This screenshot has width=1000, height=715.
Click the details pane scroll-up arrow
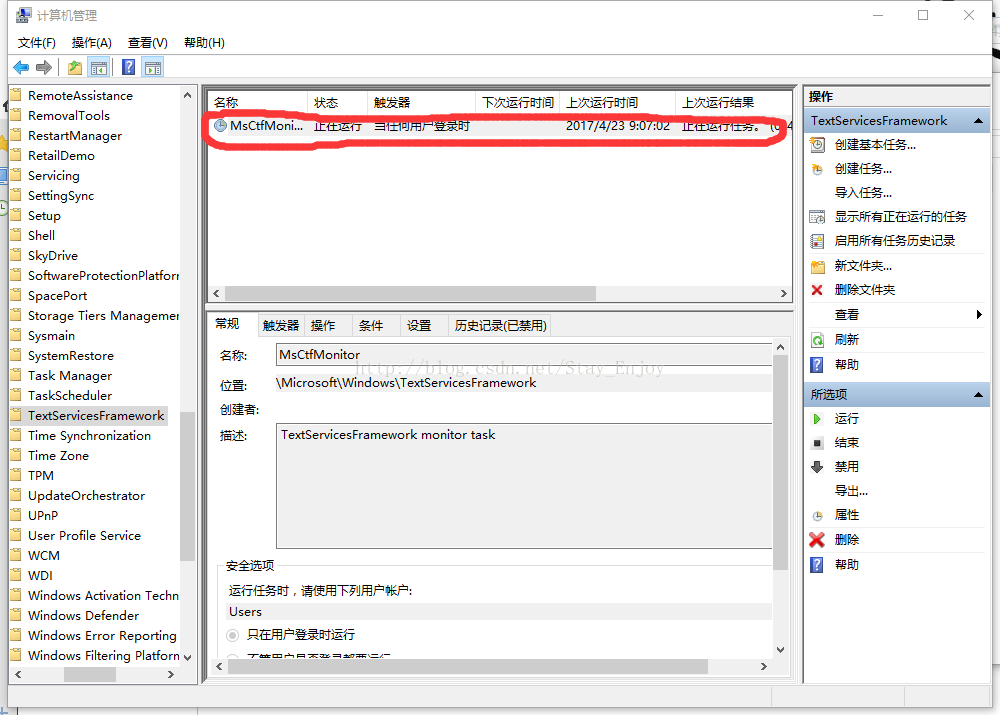coord(781,347)
